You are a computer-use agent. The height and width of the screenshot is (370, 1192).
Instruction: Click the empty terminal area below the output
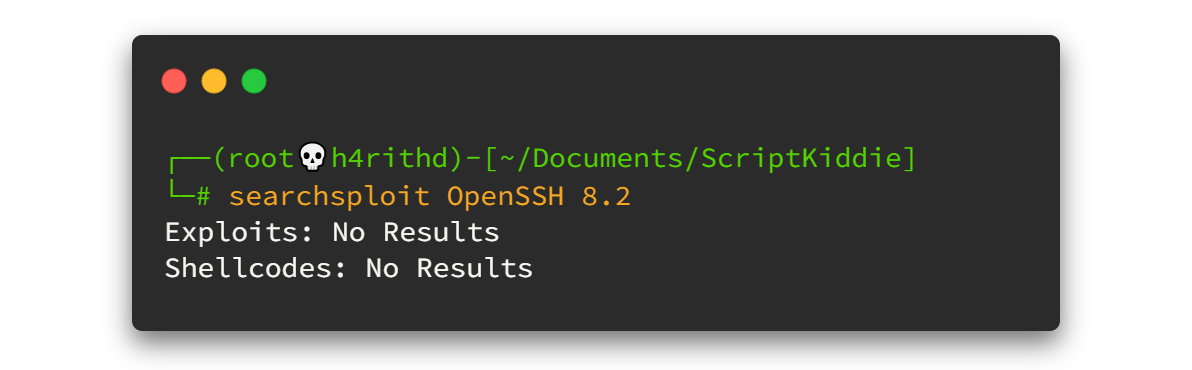596,306
